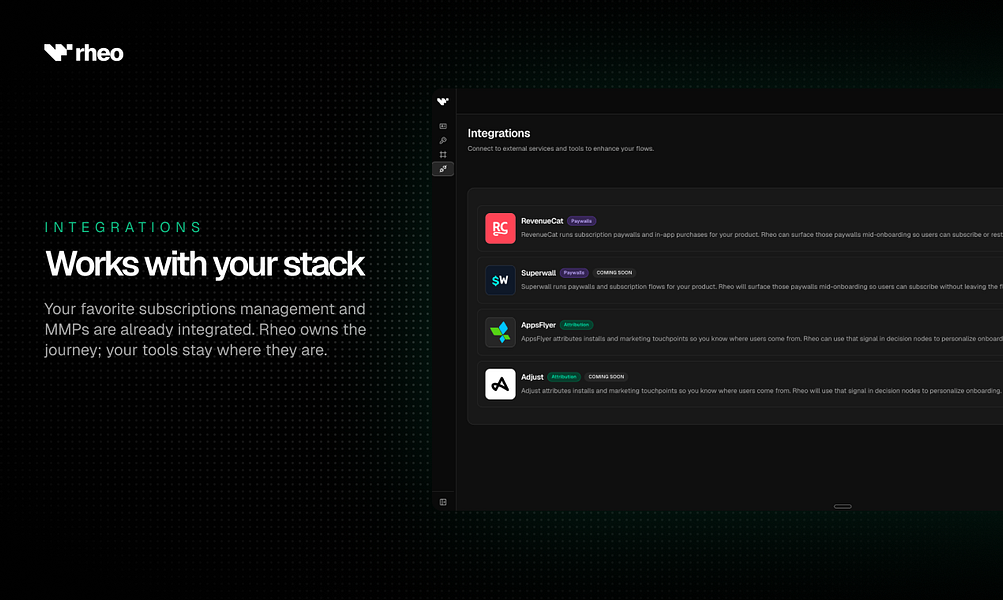Click the Adjust description text

[x=761, y=390]
